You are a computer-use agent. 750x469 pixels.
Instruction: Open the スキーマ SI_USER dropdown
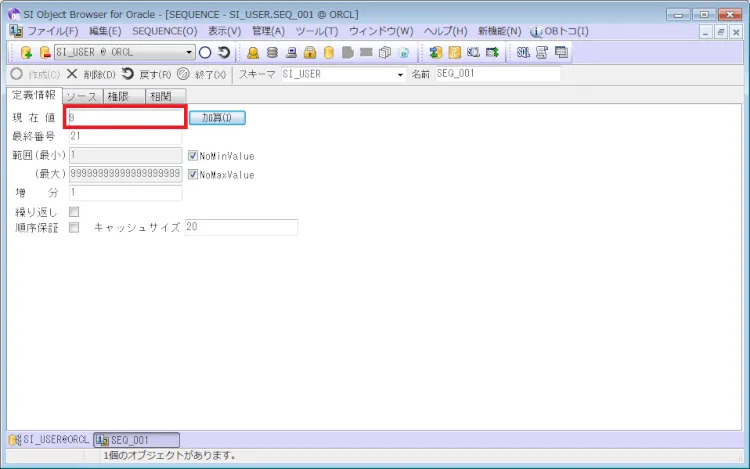click(400, 75)
